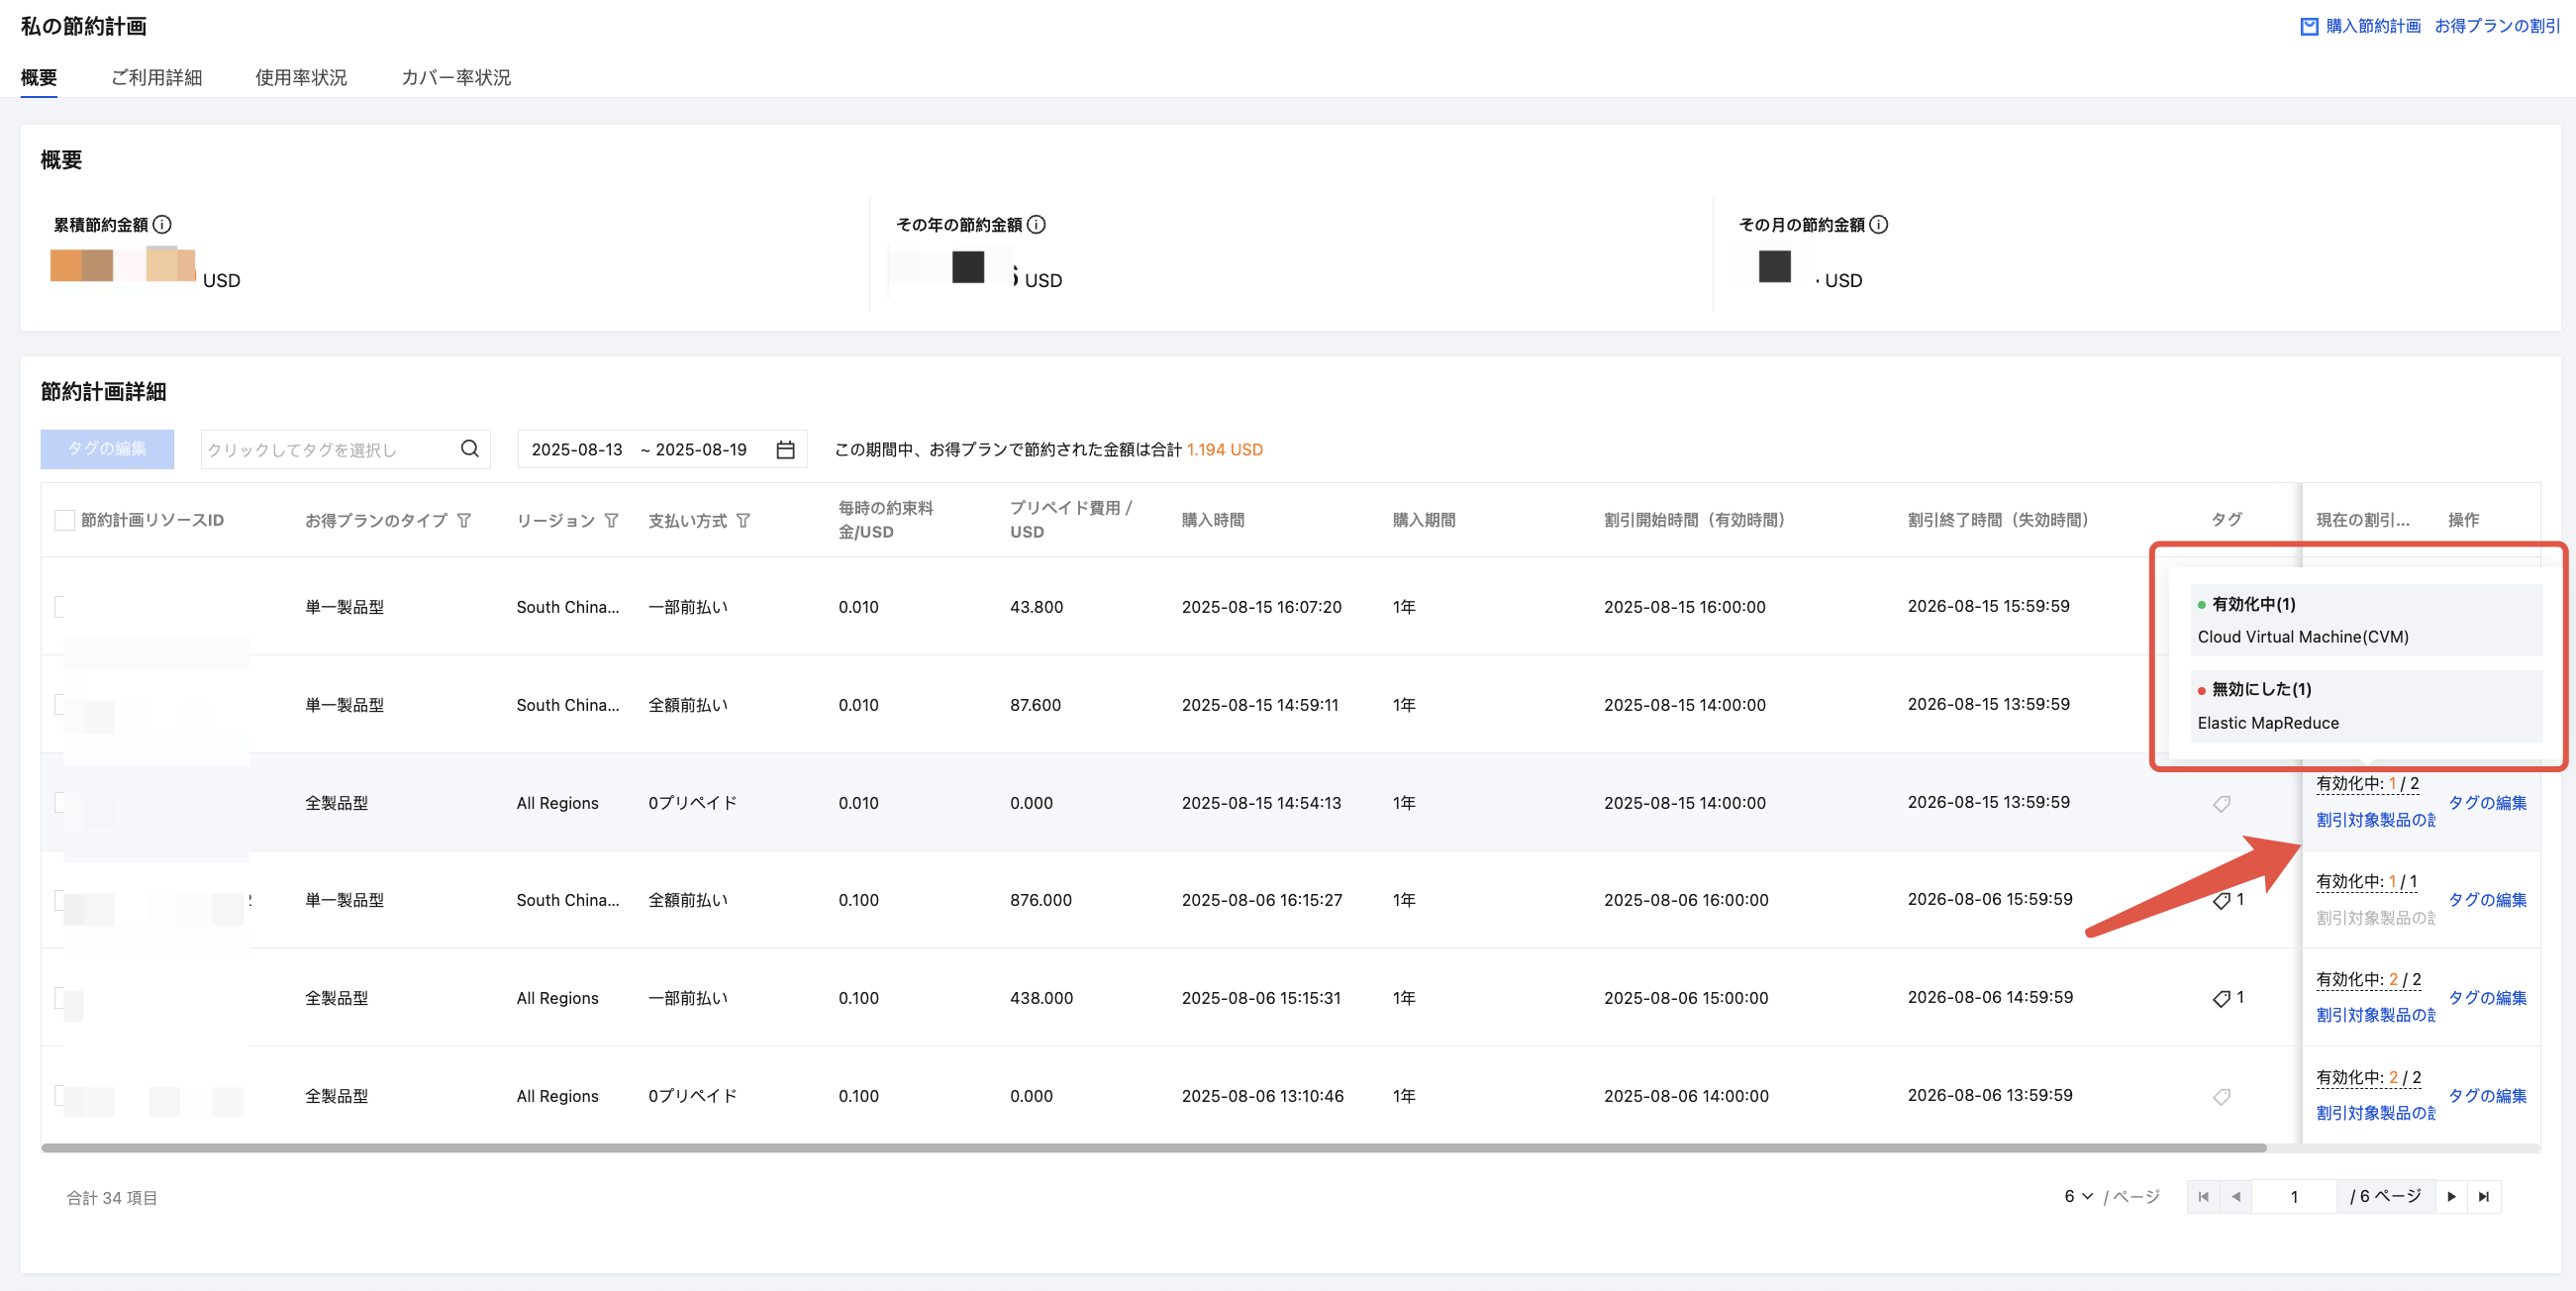The width and height of the screenshot is (2576, 1291).
Task: Switch to the ご利用詳細 tab
Action: (x=156, y=77)
